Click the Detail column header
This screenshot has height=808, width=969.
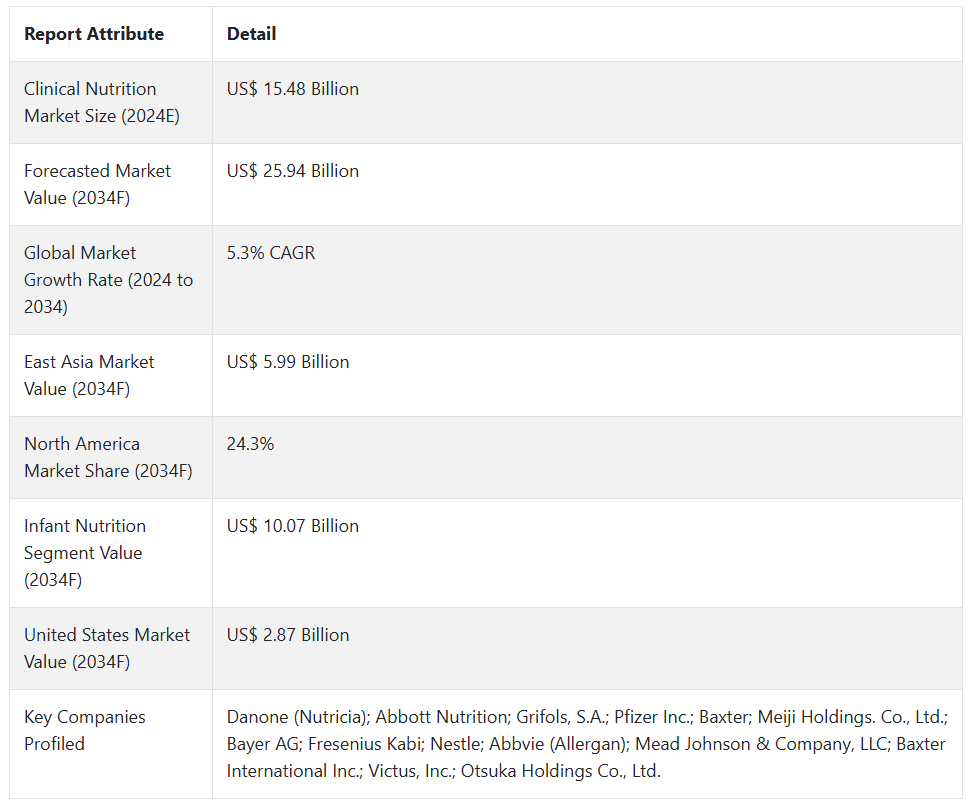[251, 34]
